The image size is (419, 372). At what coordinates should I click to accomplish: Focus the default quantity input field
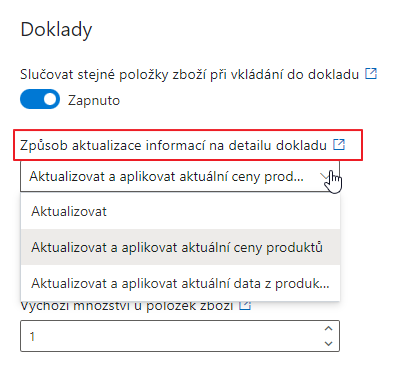pyautogui.click(x=180, y=336)
